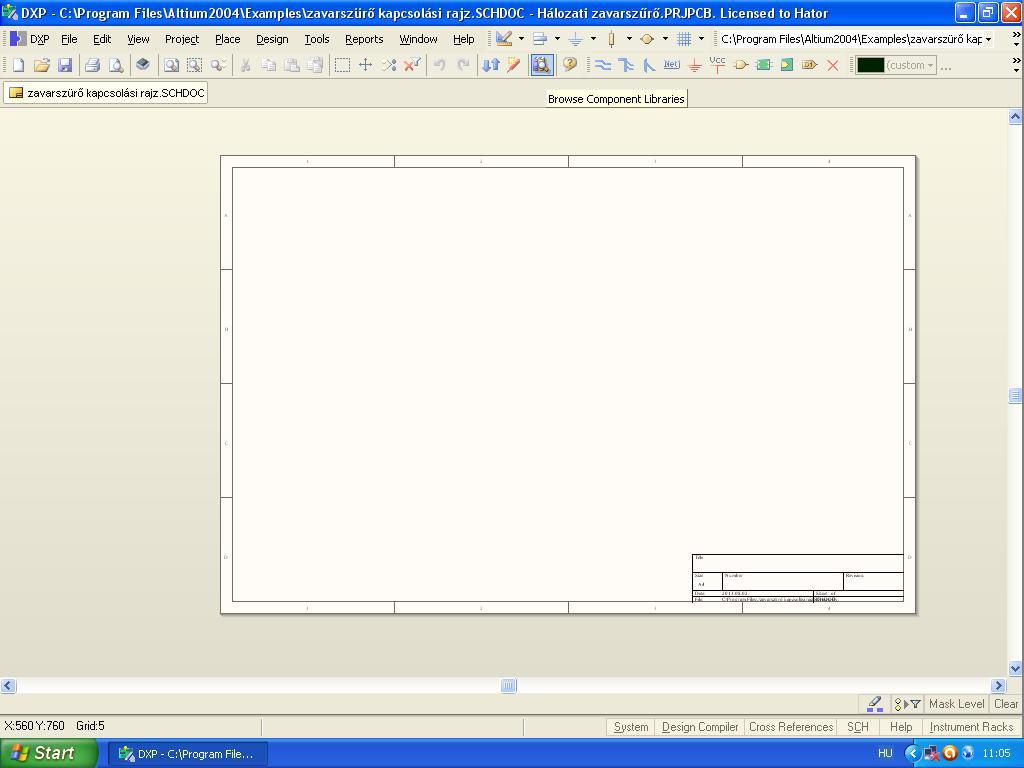Select the Place Net Label tool

click(x=671, y=65)
